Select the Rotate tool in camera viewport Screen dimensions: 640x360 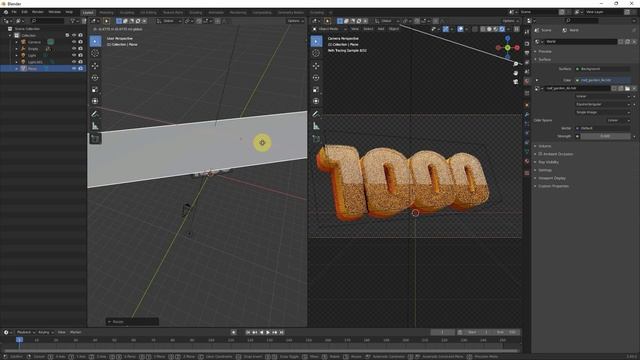pyautogui.click(x=316, y=78)
